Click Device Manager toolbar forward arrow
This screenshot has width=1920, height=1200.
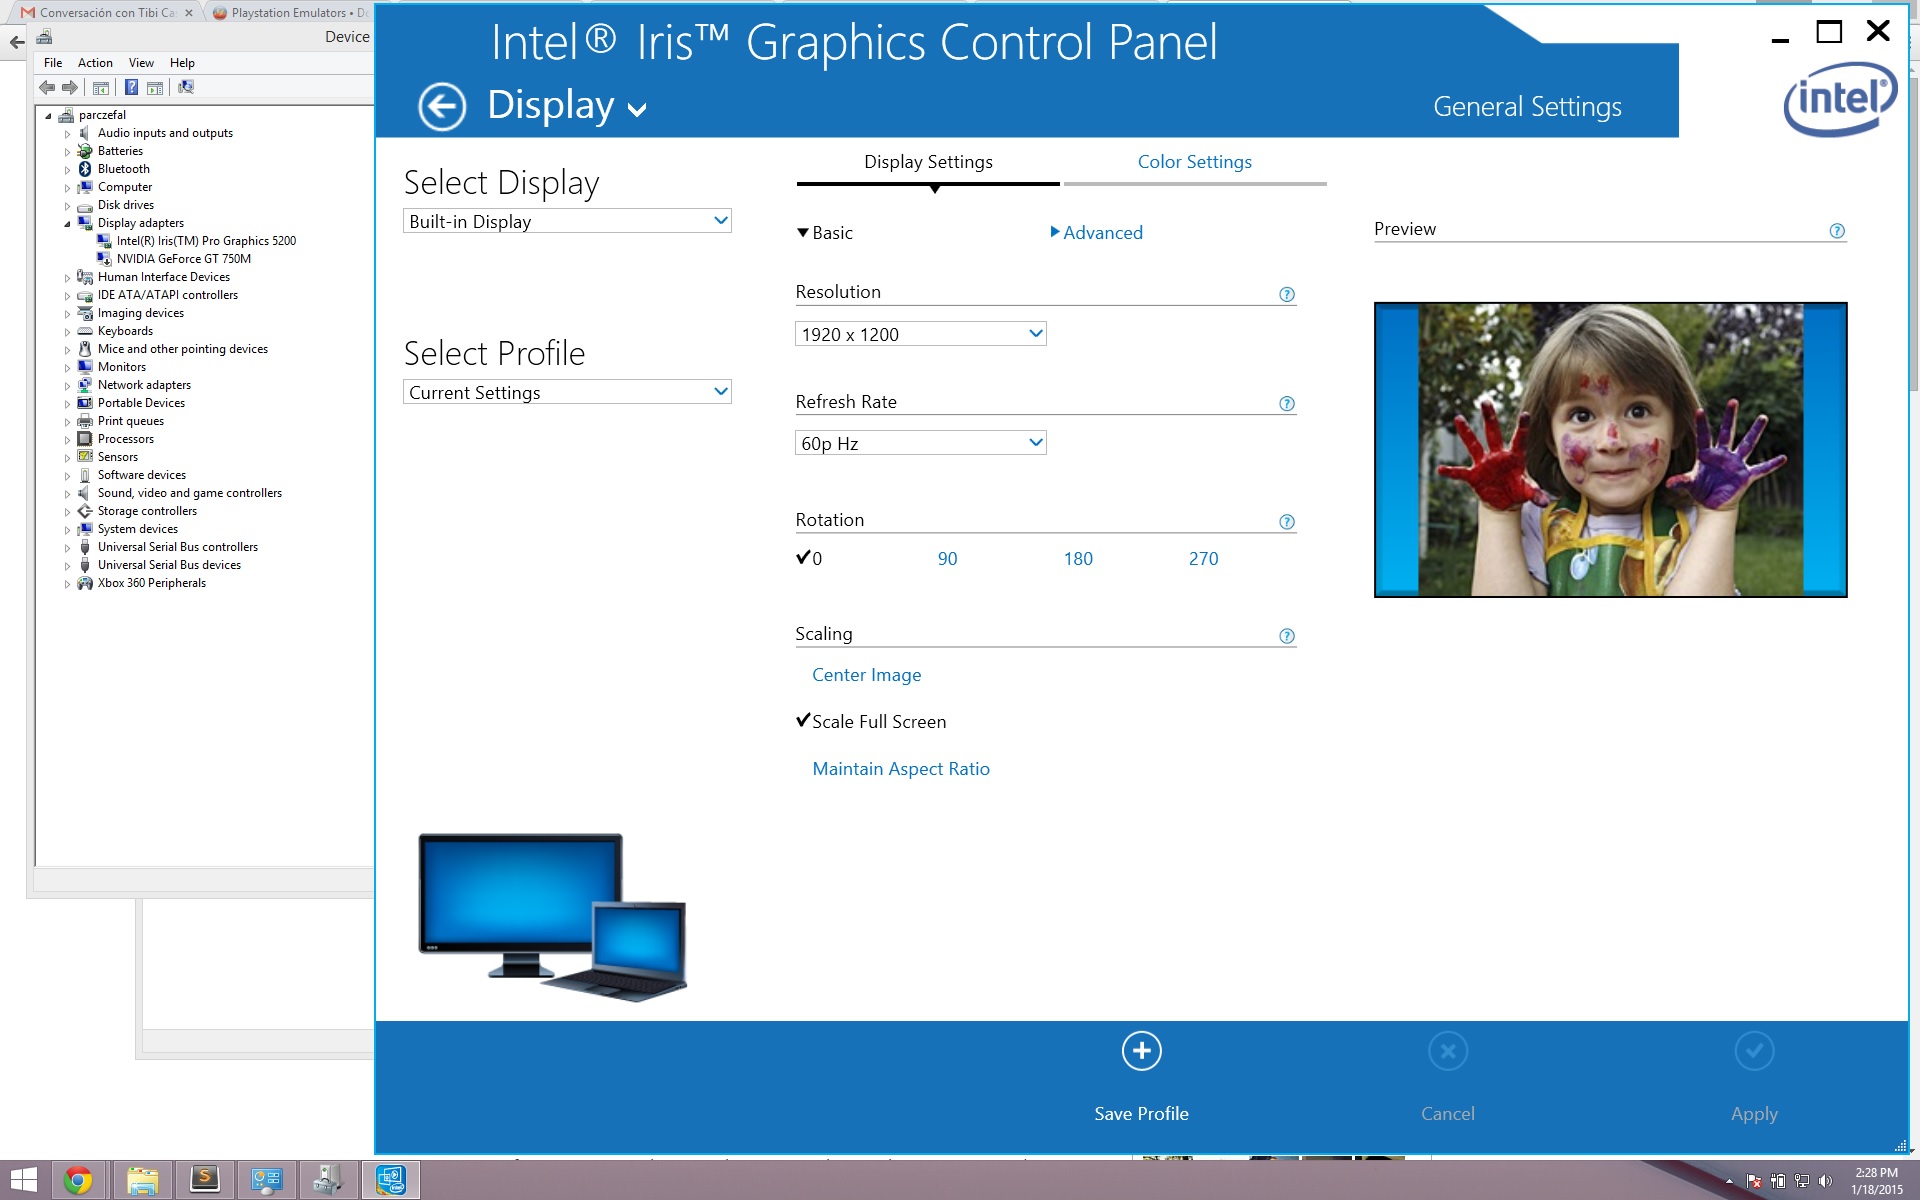(x=70, y=87)
